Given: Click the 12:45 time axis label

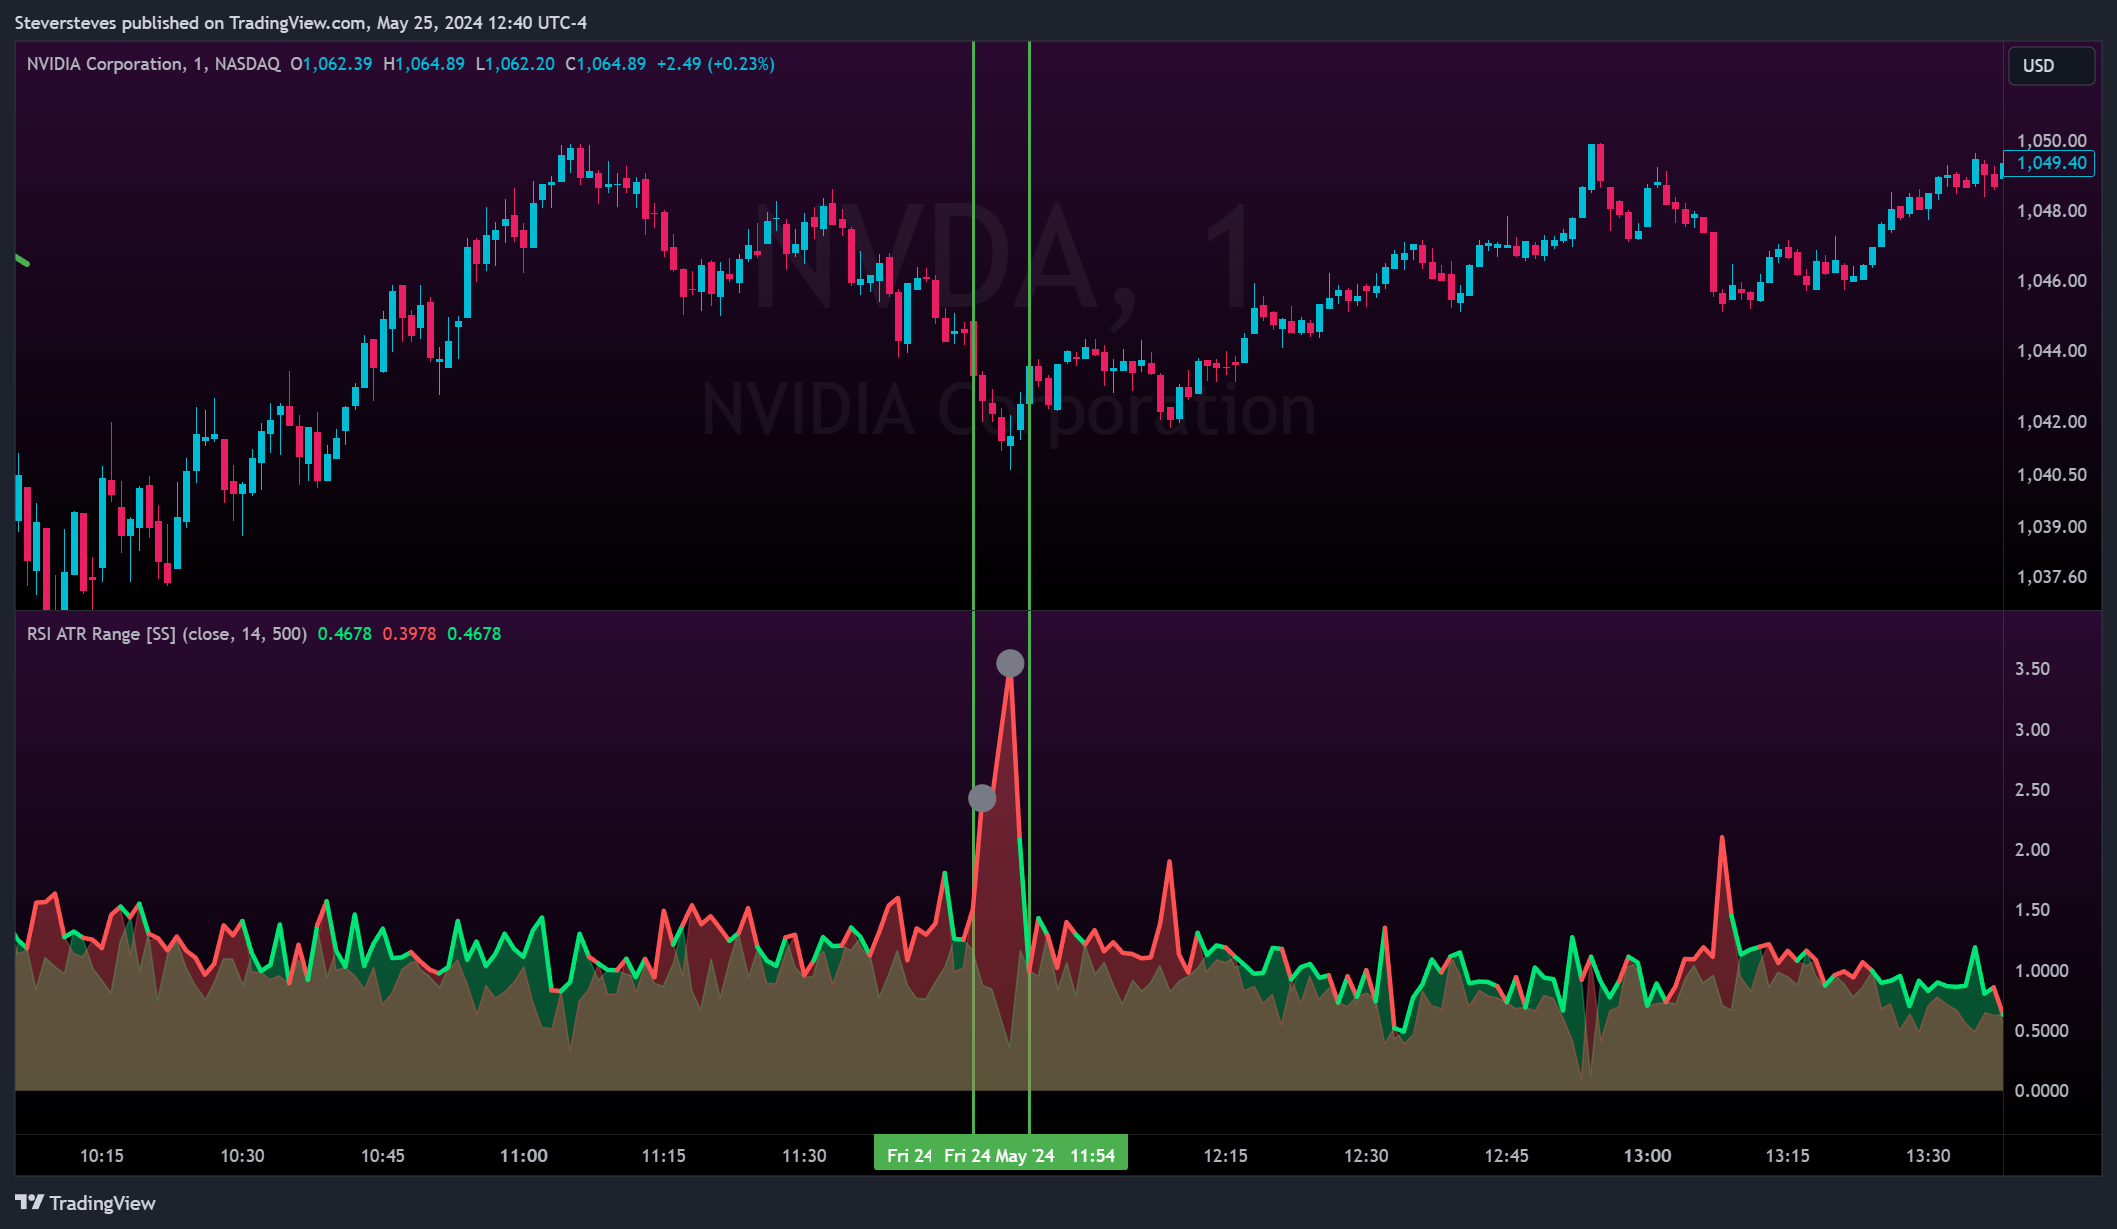Looking at the screenshot, I should click(x=1506, y=1156).
